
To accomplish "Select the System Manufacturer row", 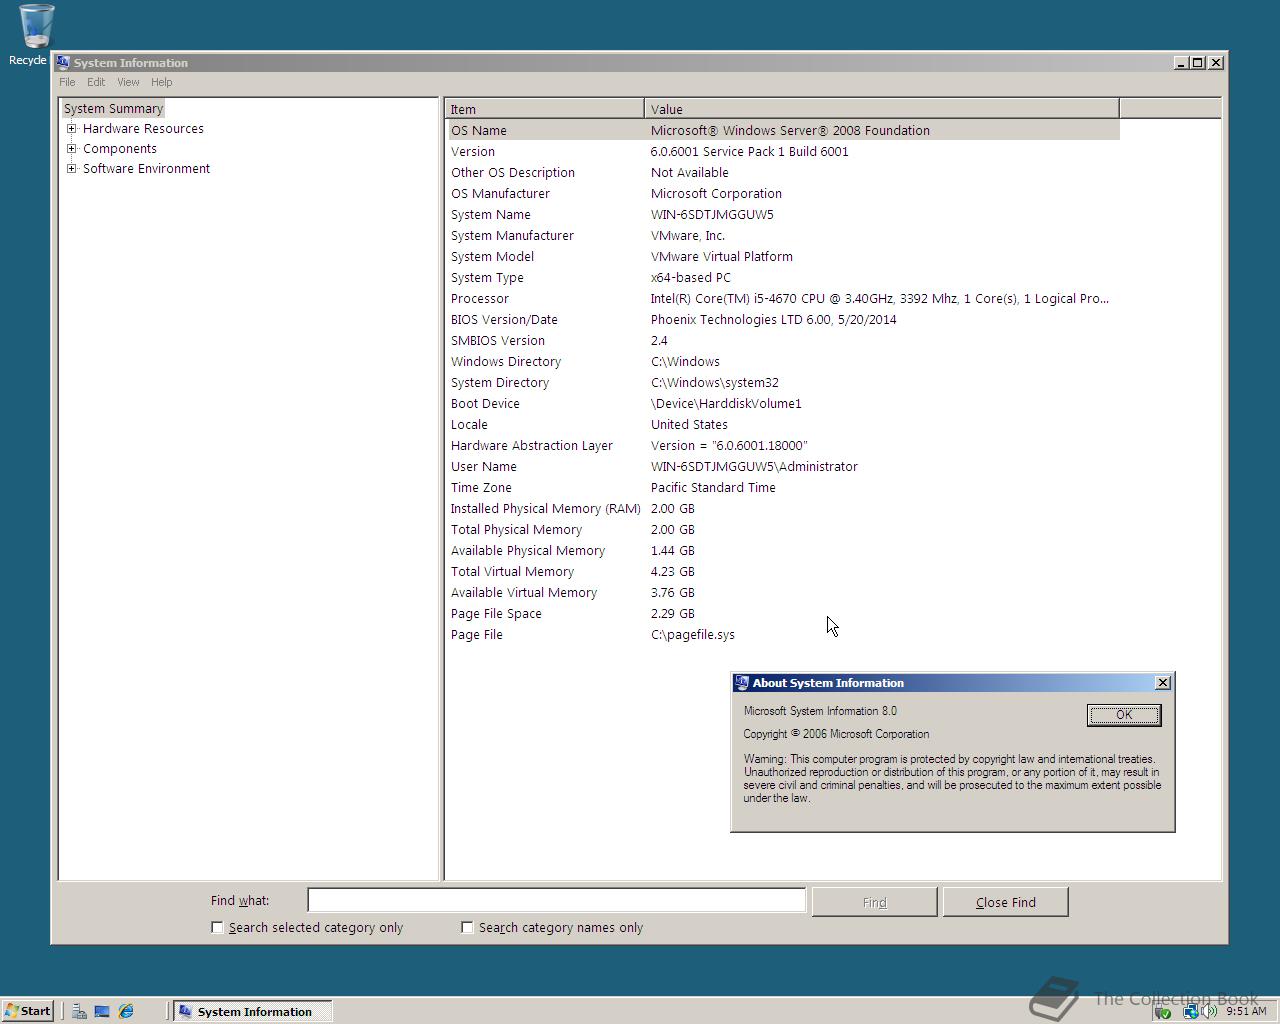I will tap(783, 235).
